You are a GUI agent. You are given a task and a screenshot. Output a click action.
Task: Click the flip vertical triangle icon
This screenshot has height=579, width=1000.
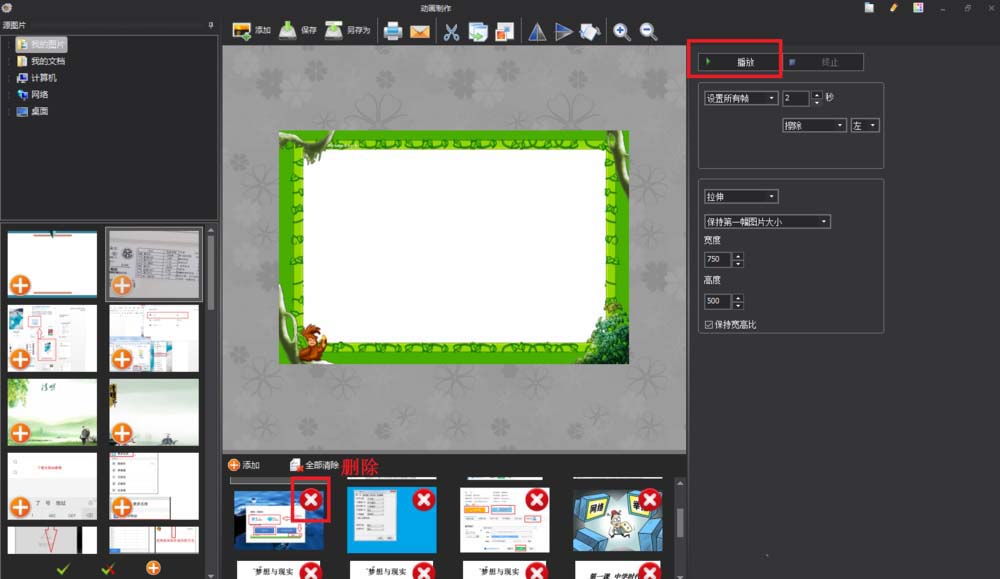563,31
